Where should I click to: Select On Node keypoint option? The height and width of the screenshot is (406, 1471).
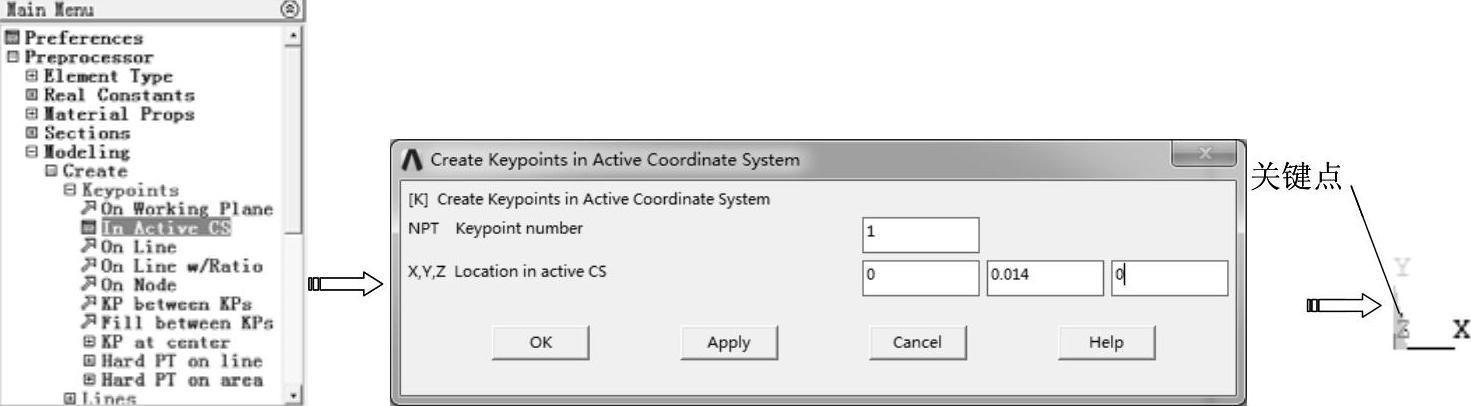[x=138, y=285]
